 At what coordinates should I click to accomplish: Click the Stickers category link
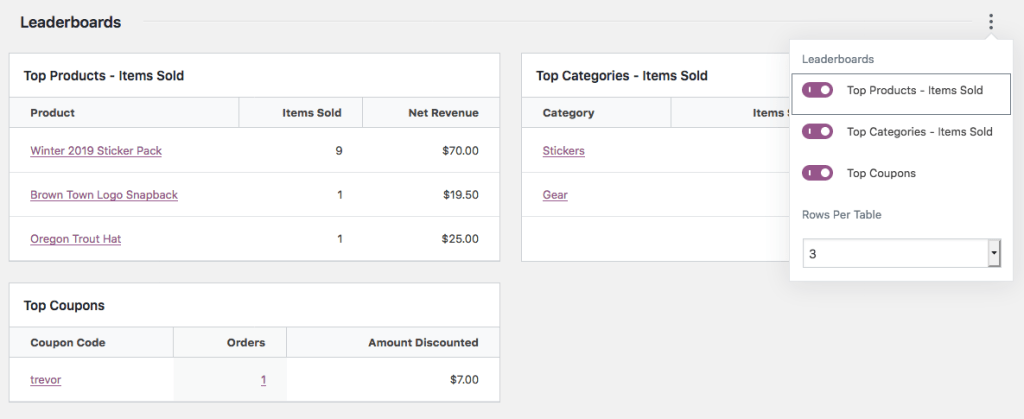[564, 151]
